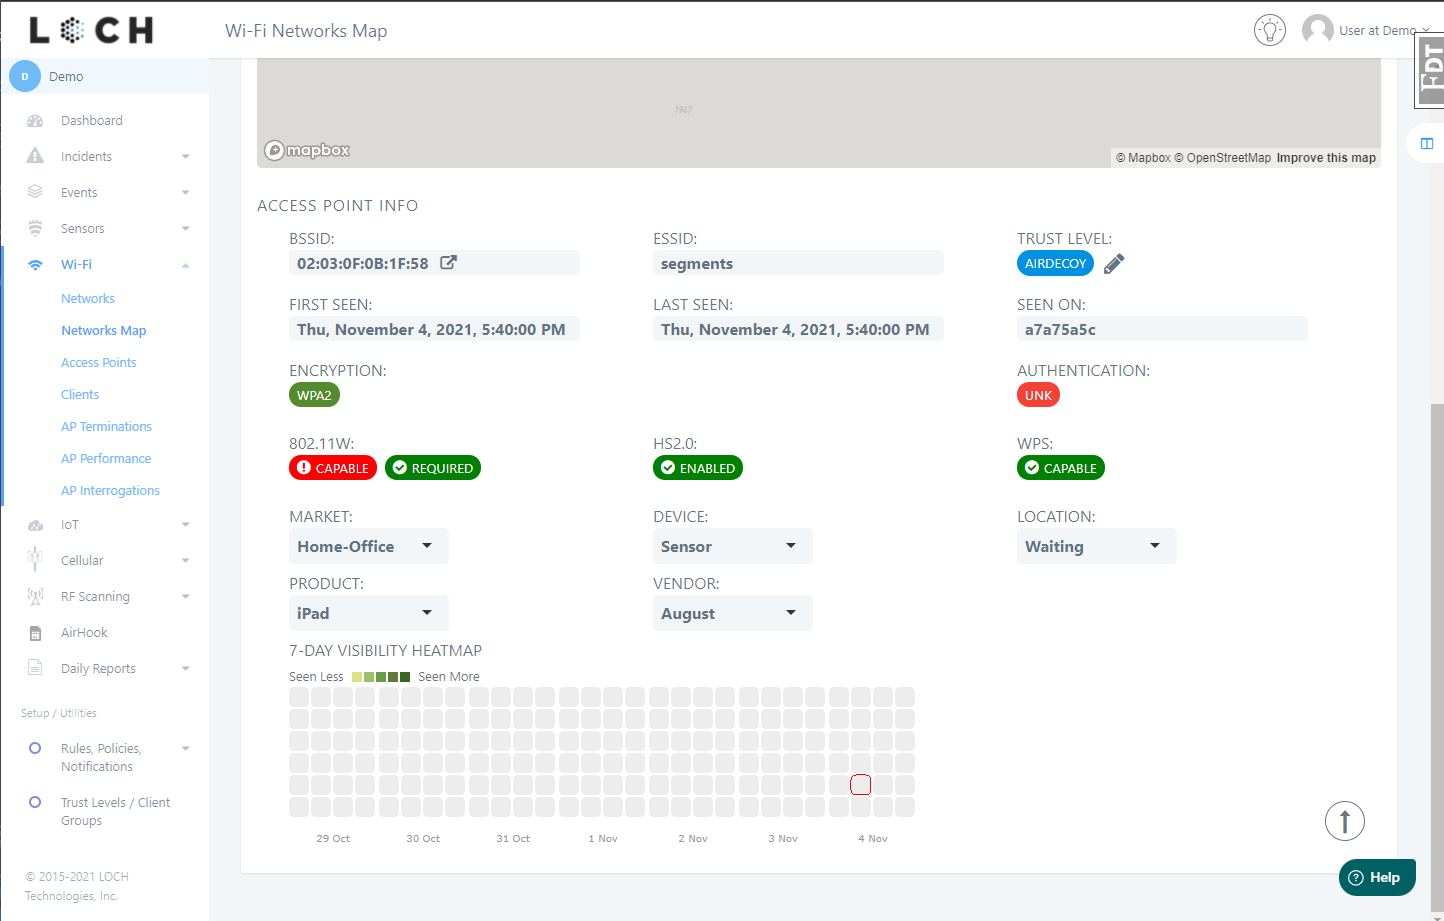Viewport: 1444px width, 921px height.
Task: Open AP Interrogations page
Action: [x=111, y=491]
